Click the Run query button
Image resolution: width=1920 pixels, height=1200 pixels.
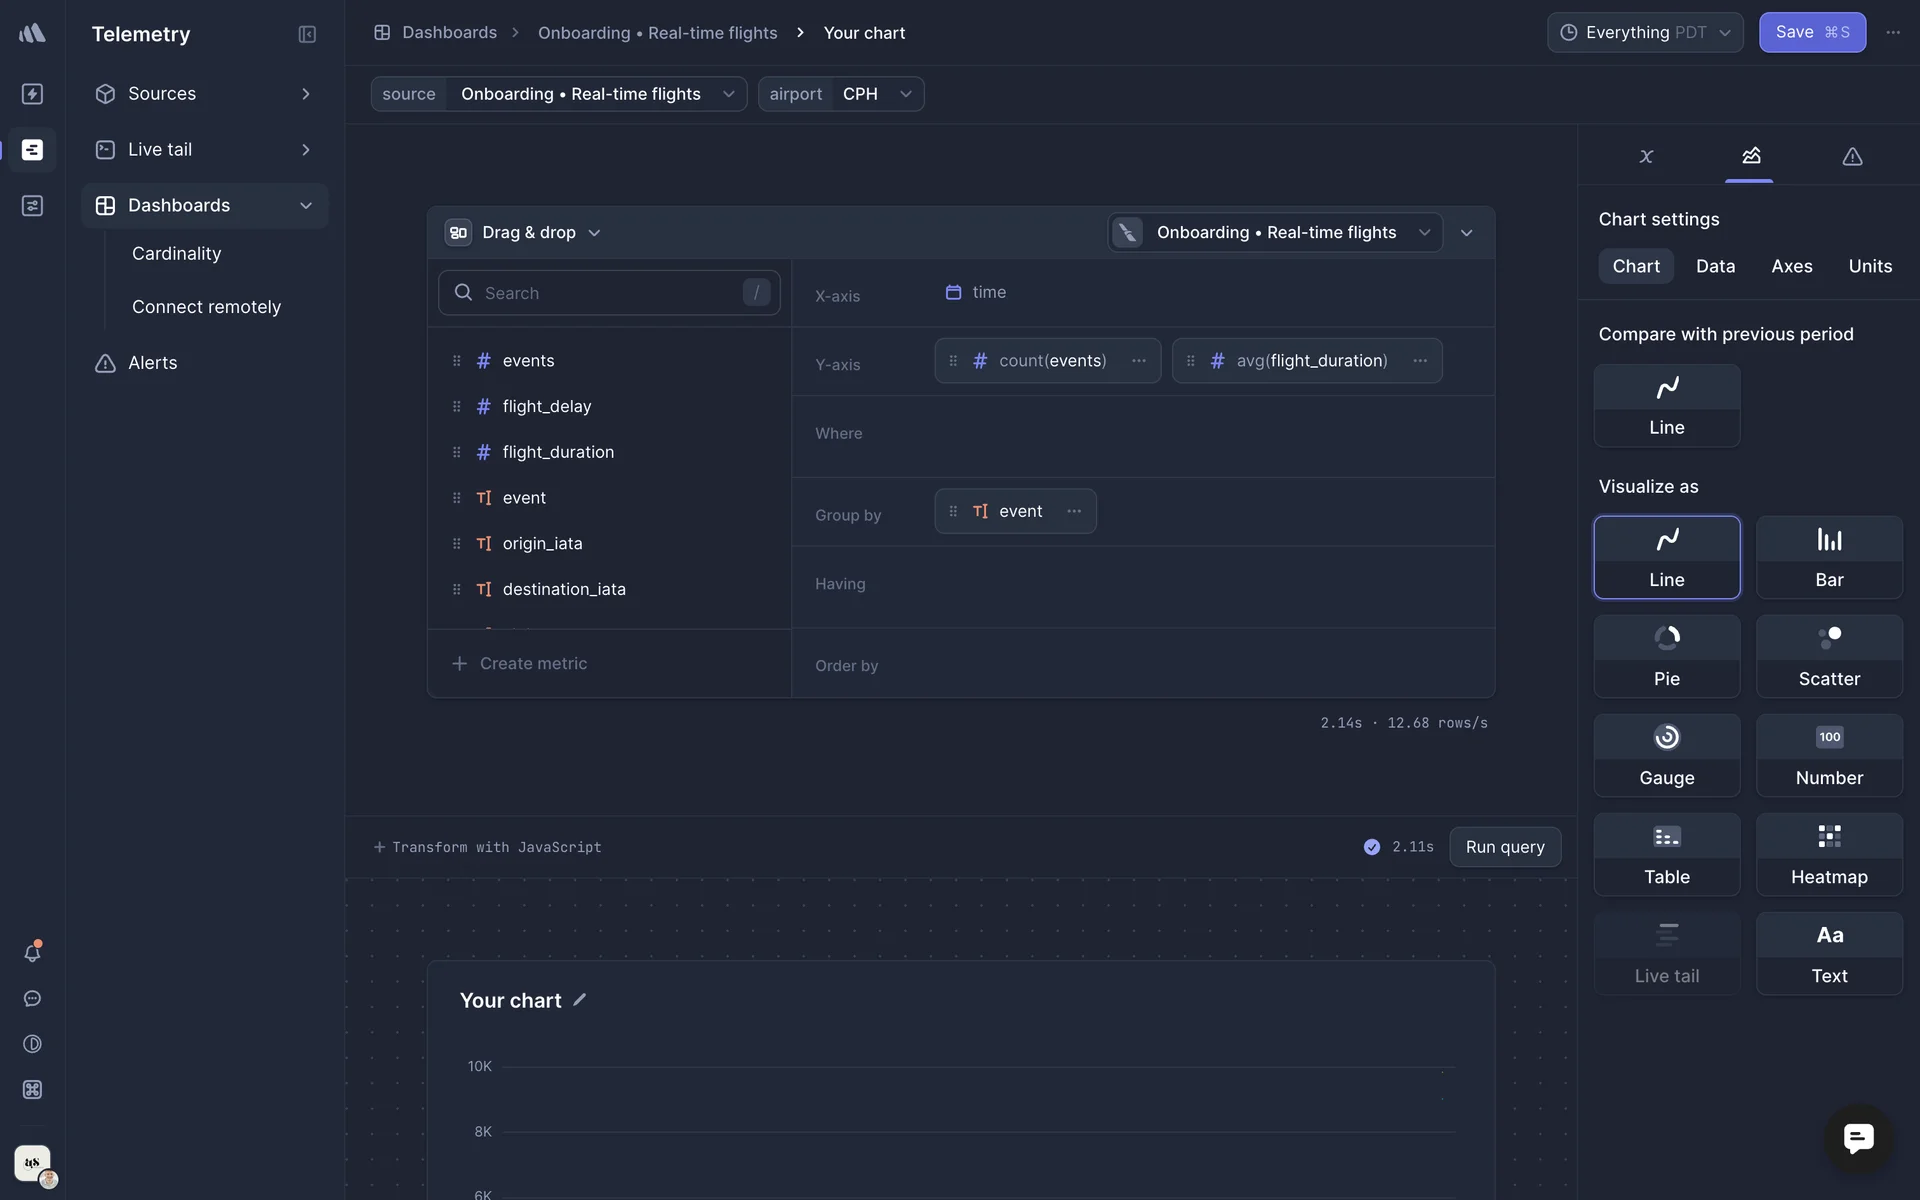[1504, 847]
